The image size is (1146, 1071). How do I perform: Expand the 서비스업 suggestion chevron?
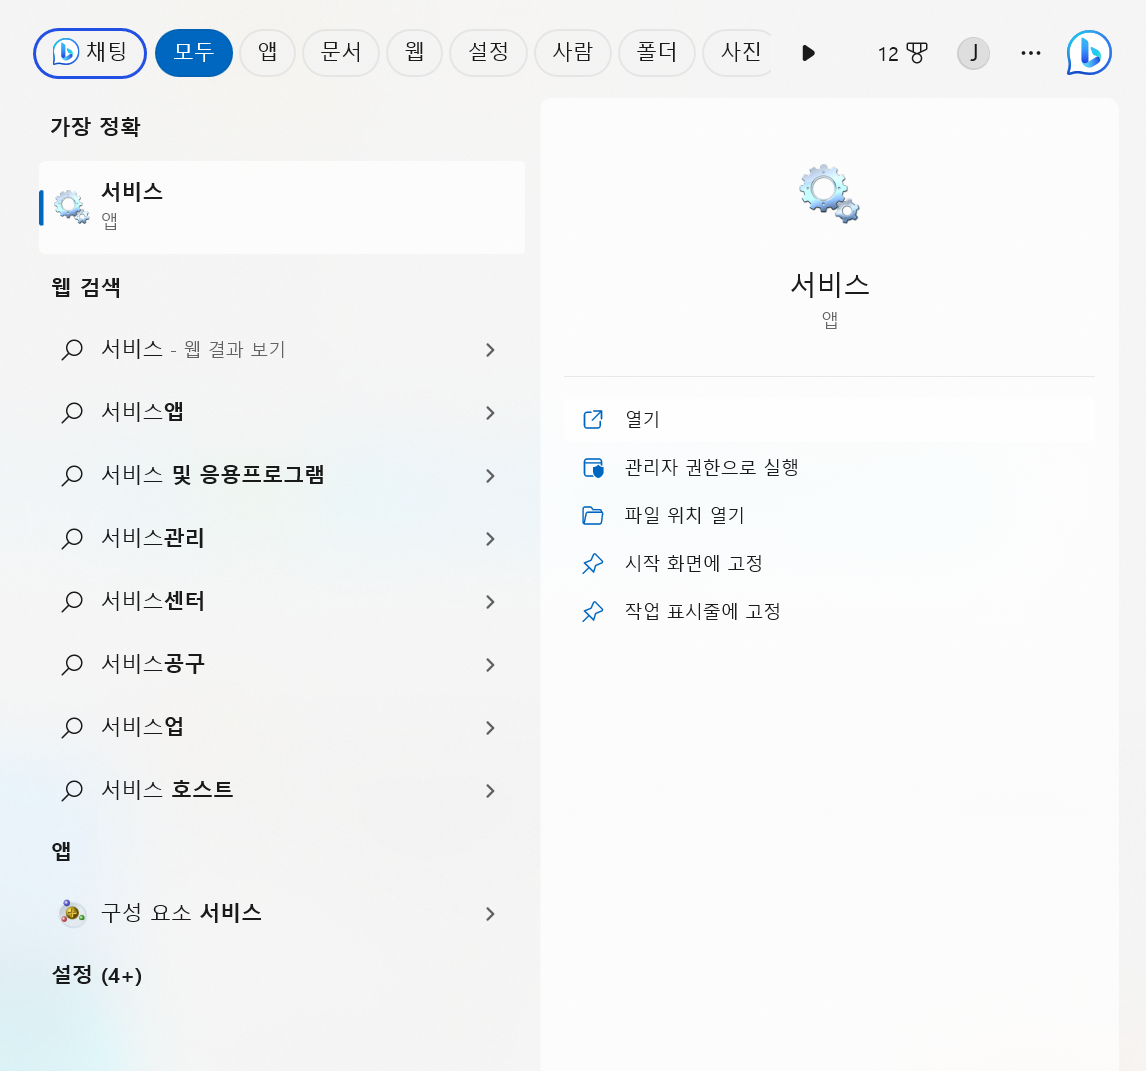tap(490, 727)
